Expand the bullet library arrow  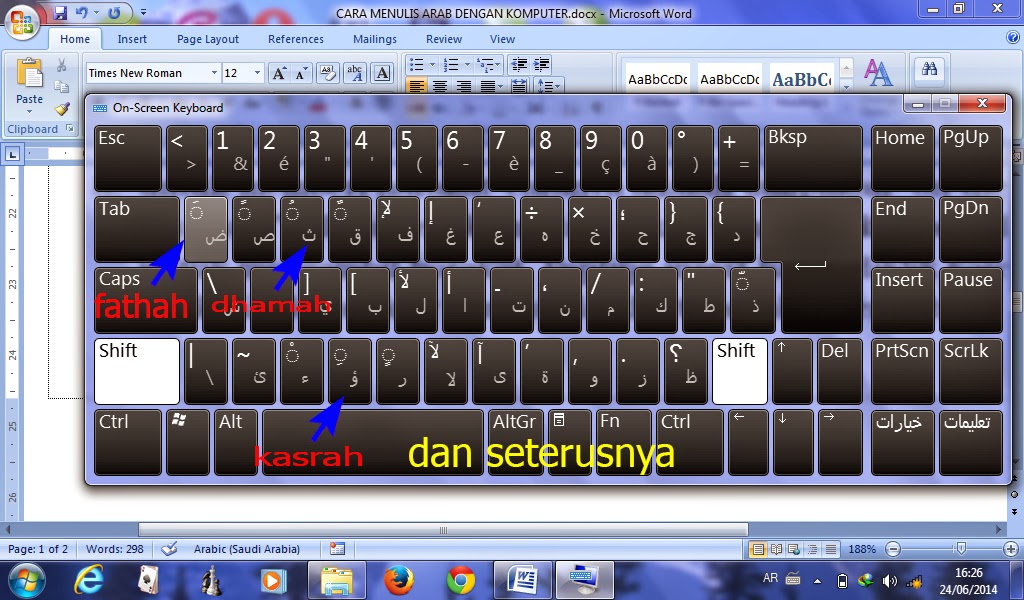[432, 65]
